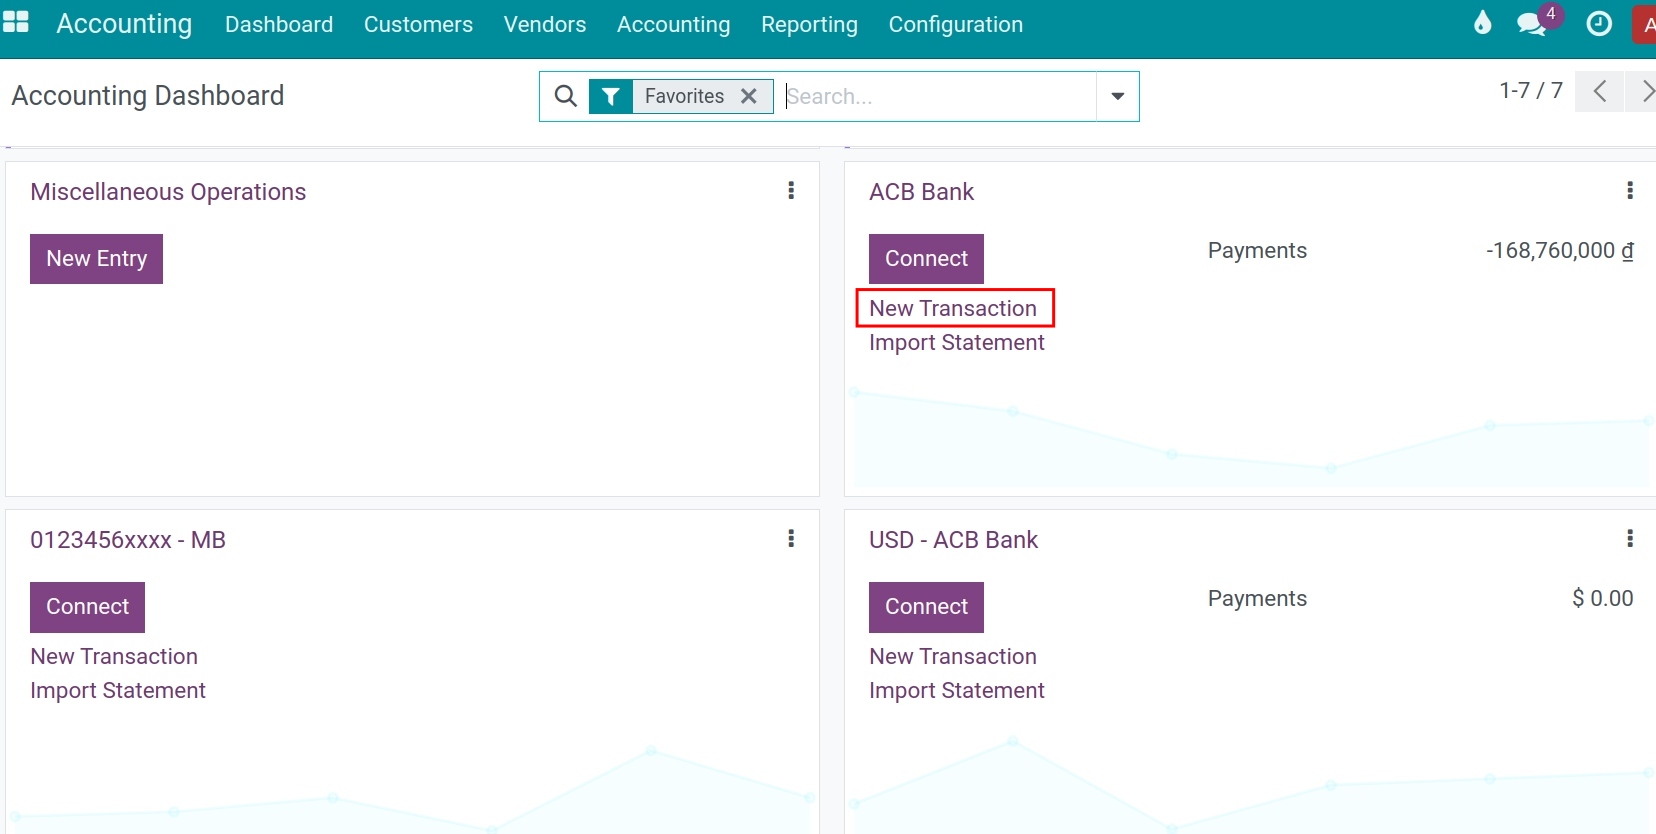
Task: Open the activities clock icon
Action: 1599,24
